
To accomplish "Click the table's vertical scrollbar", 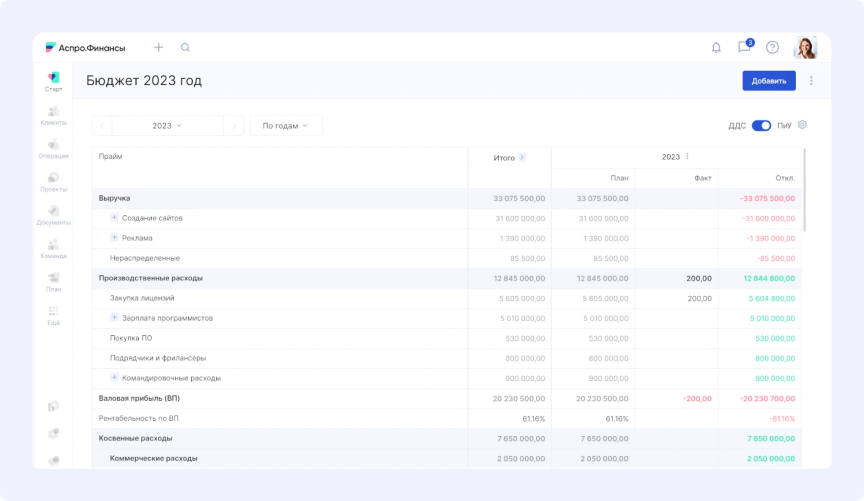I will [x=804, y=180].
